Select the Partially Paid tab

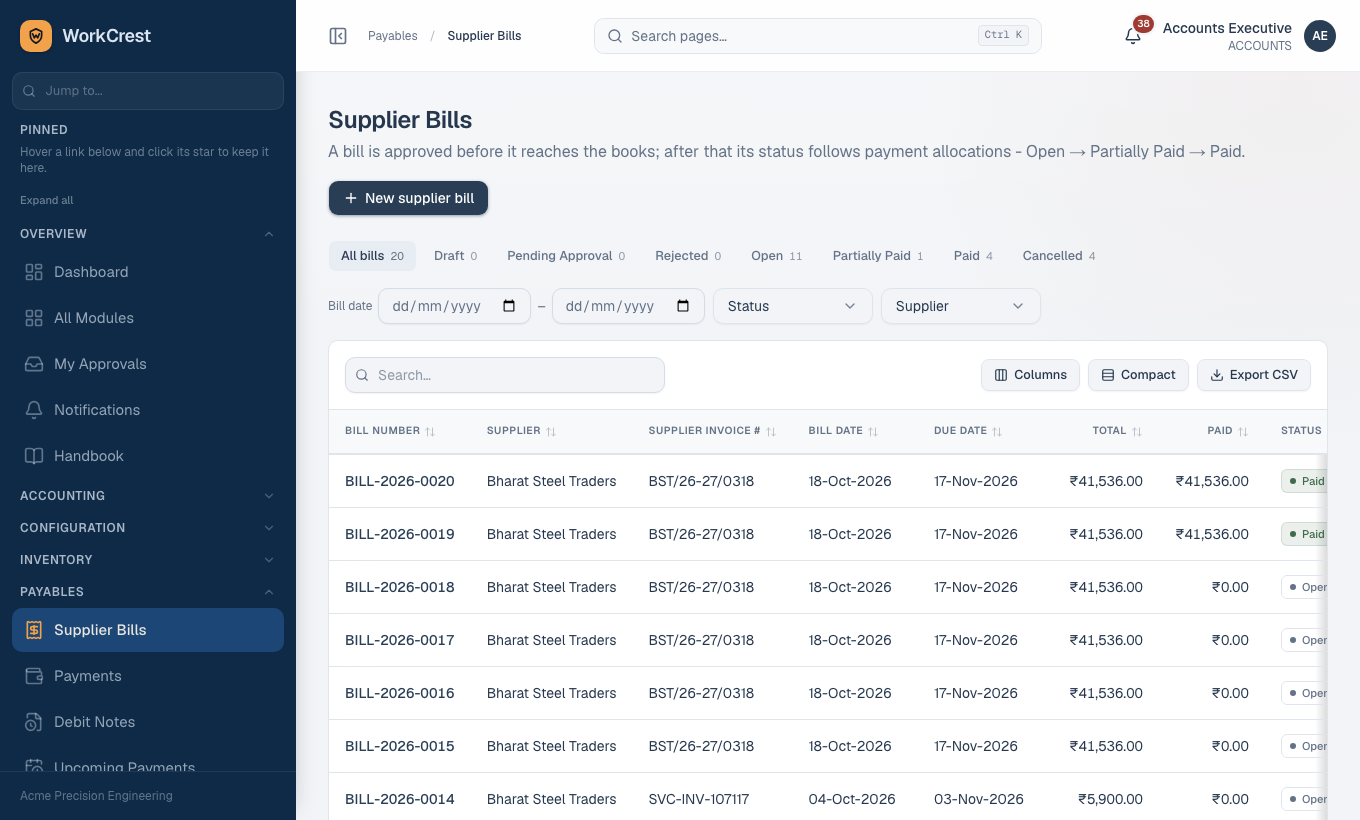[x=878, y=256]
